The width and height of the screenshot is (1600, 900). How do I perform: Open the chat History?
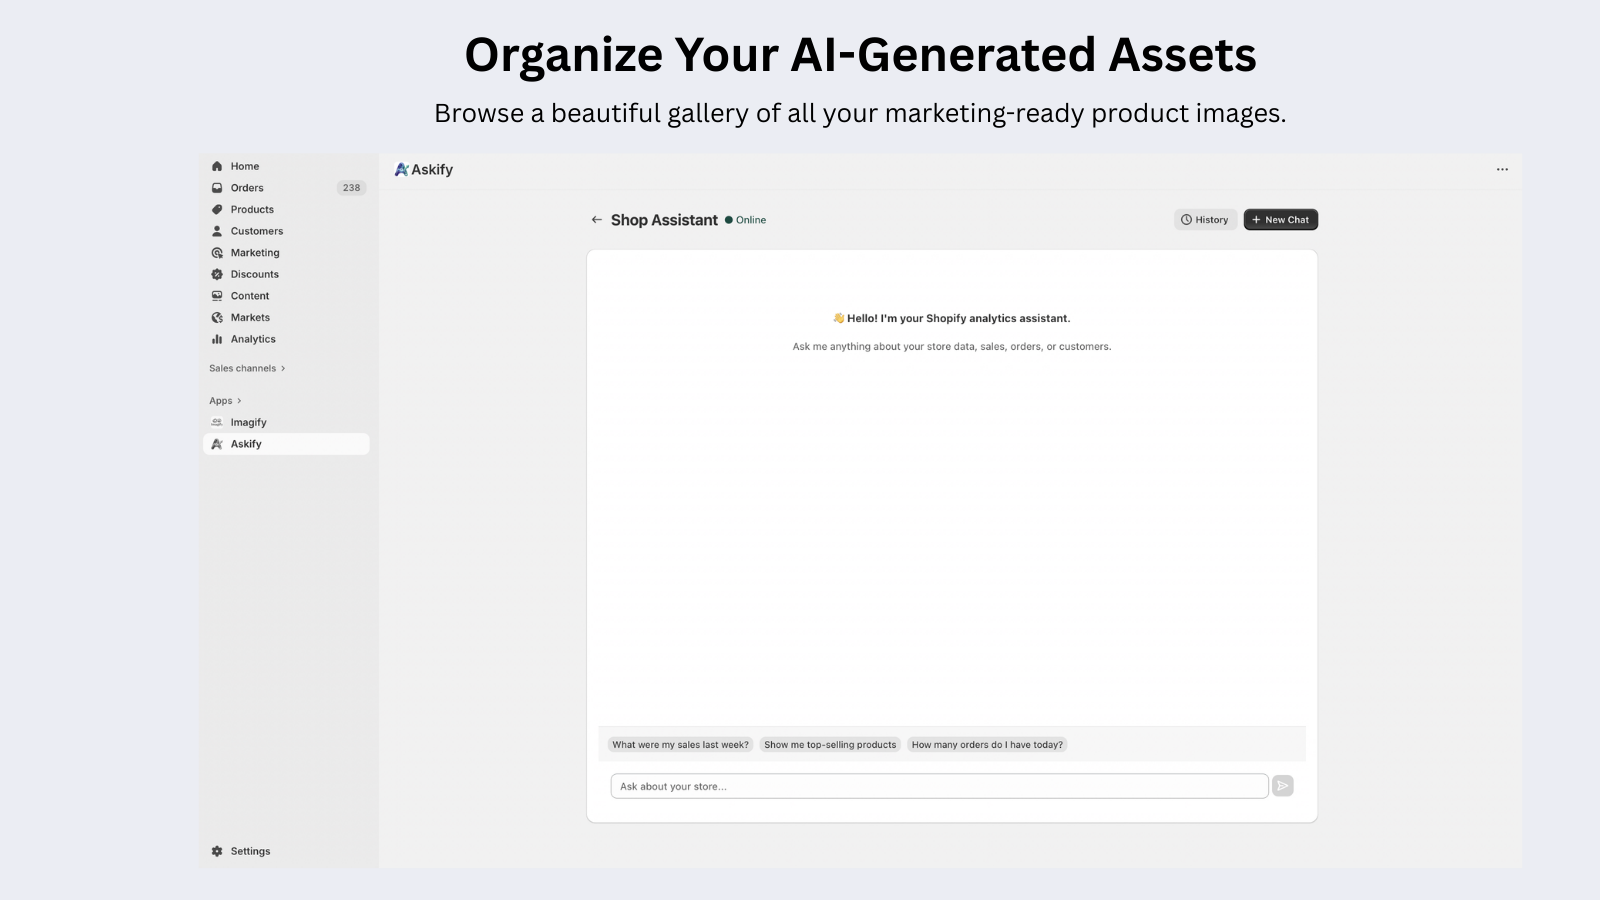(1205, 219)
